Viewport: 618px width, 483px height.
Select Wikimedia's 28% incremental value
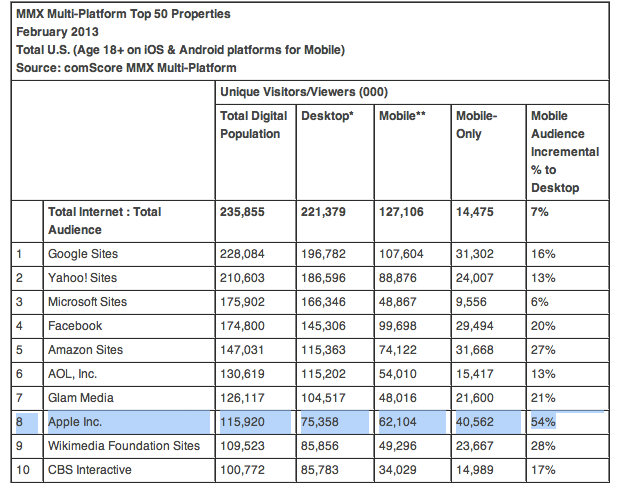tap(543, 446)
